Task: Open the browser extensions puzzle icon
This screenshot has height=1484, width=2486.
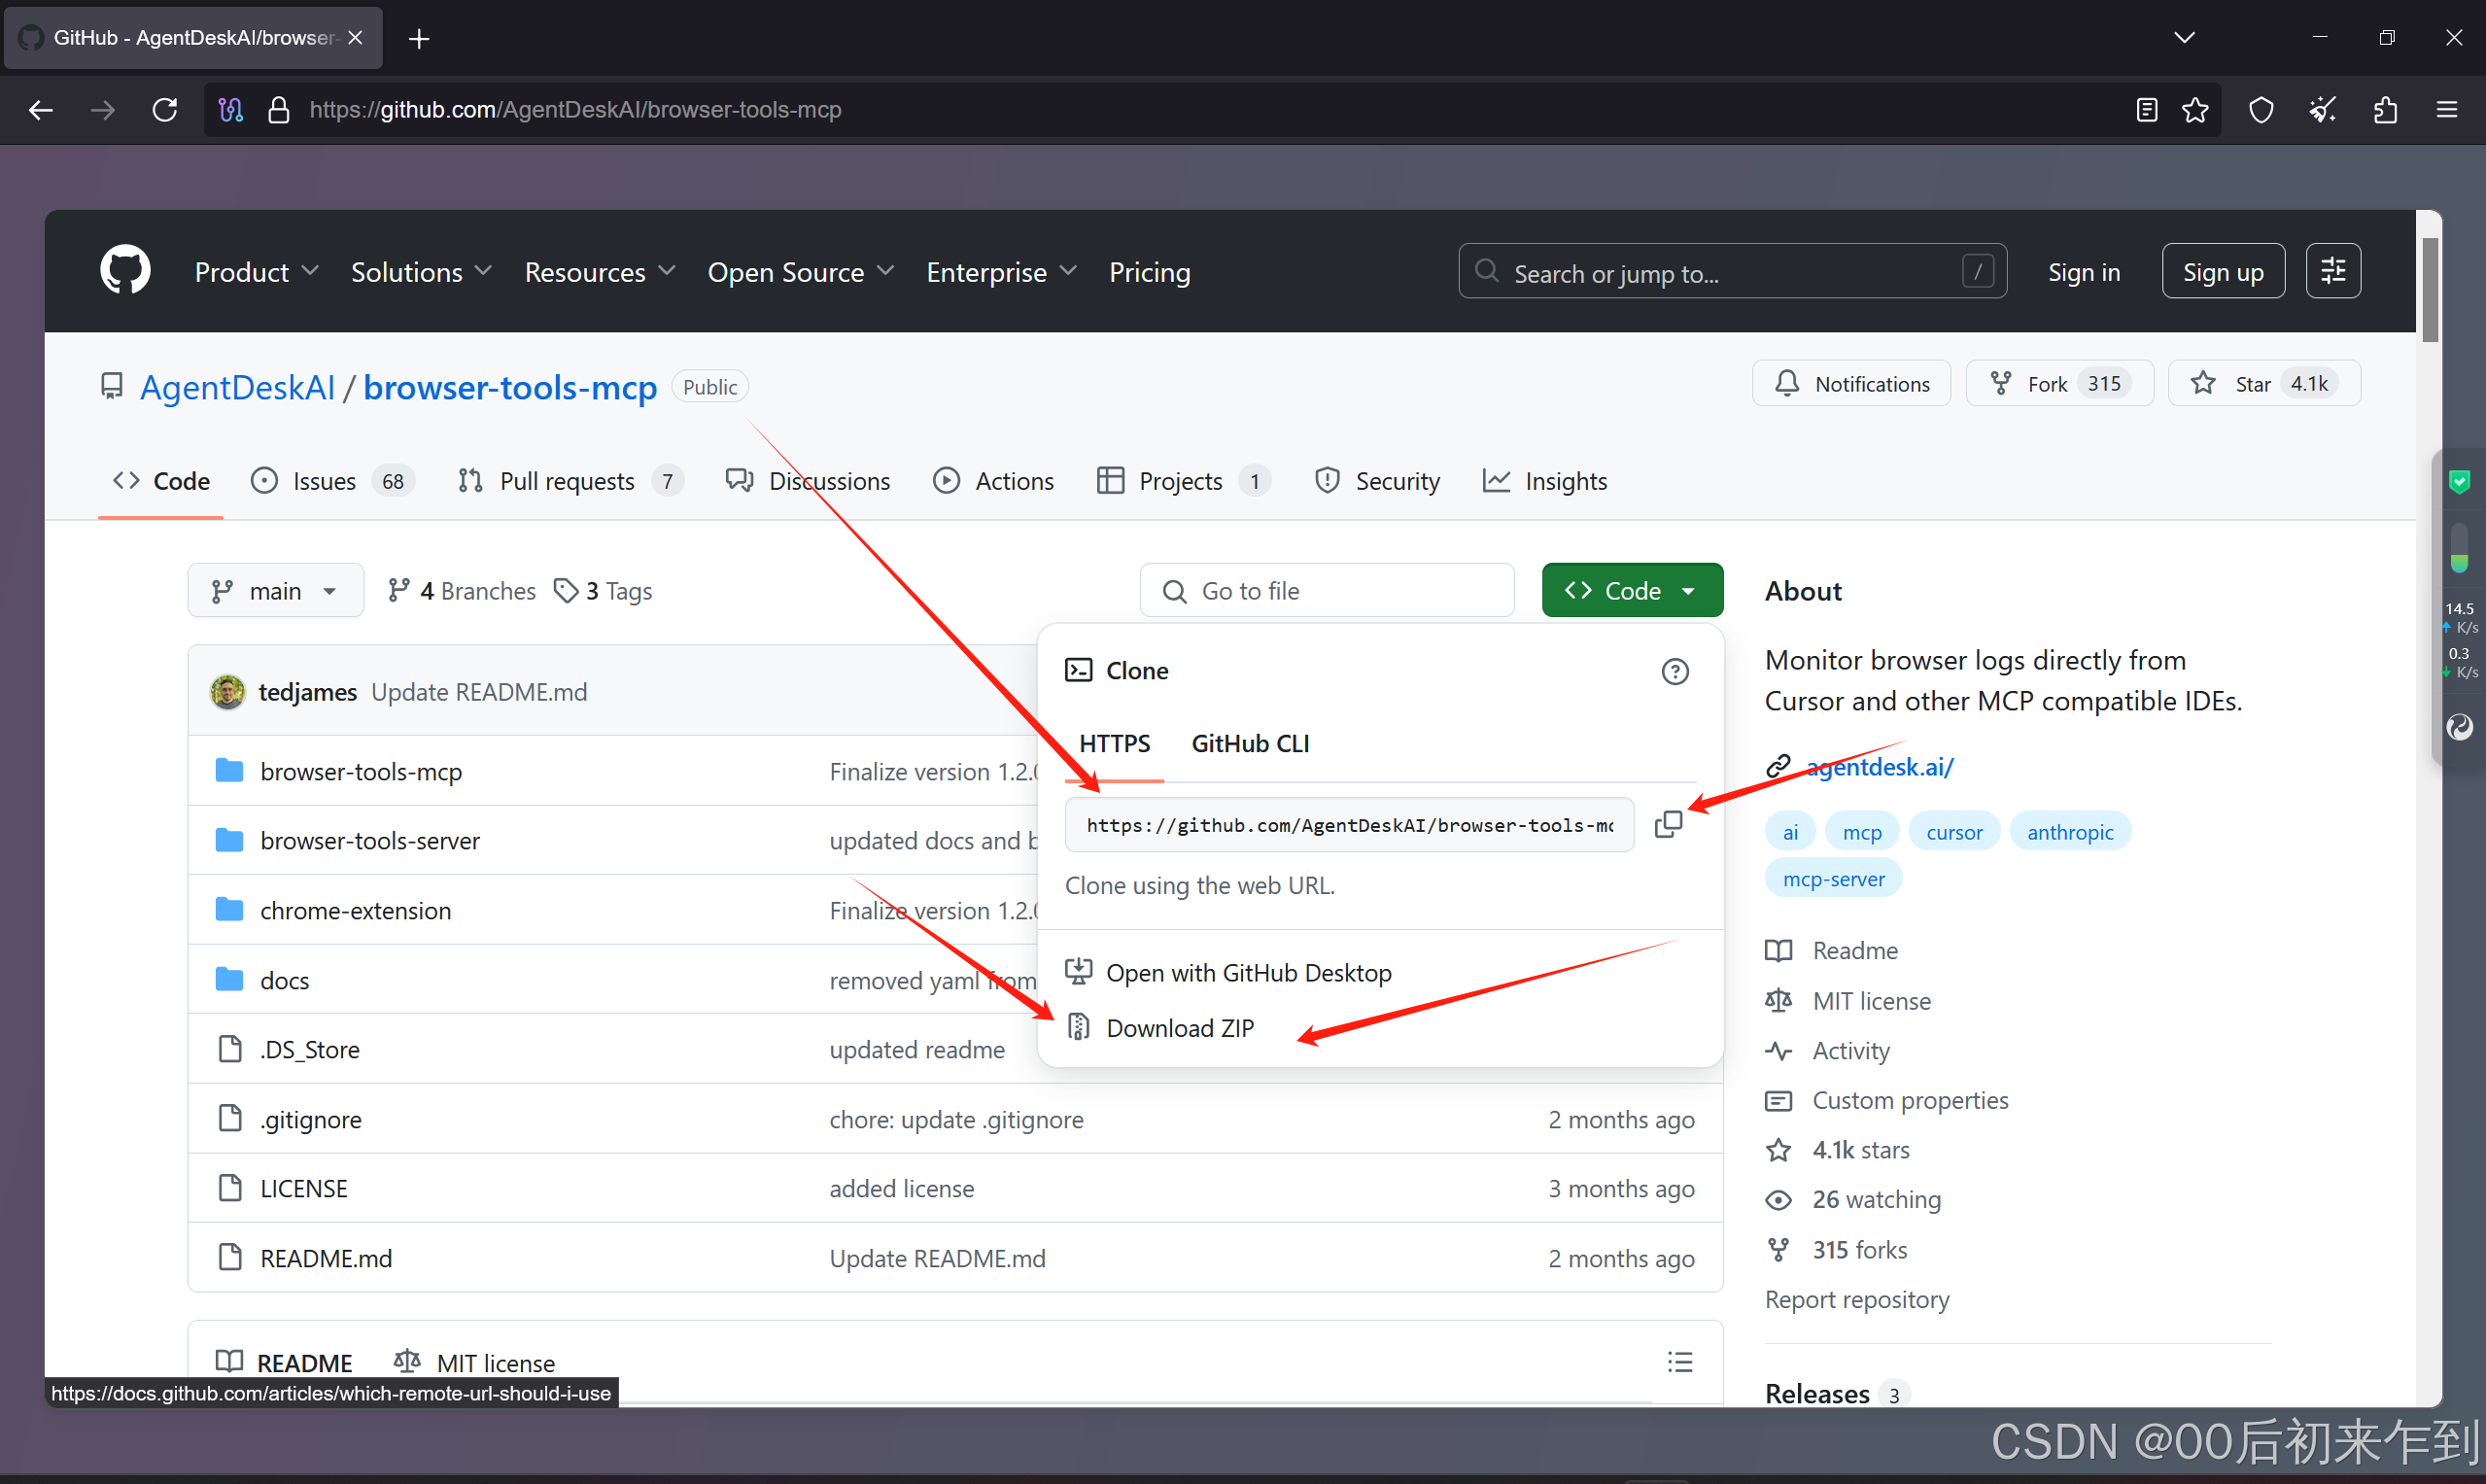Action: pyautogui.click(x=2385, y=110)
